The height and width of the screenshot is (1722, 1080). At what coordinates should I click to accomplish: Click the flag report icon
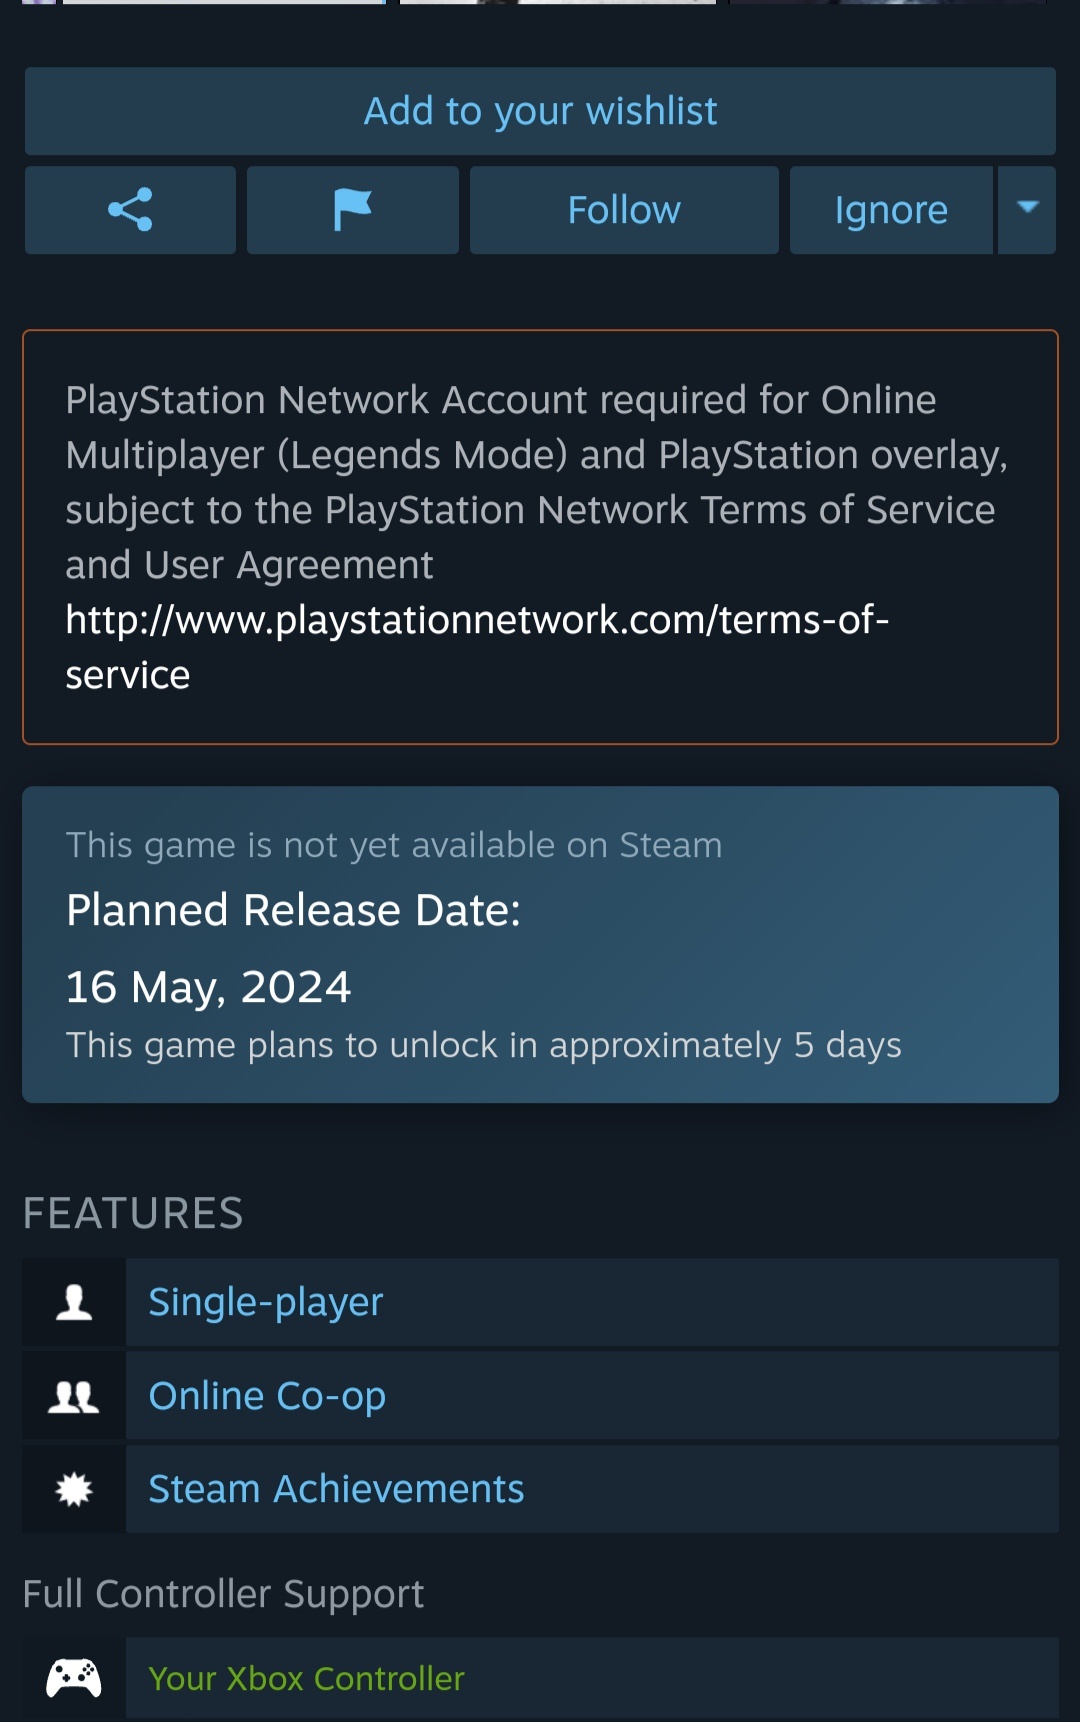click(352, 210)
